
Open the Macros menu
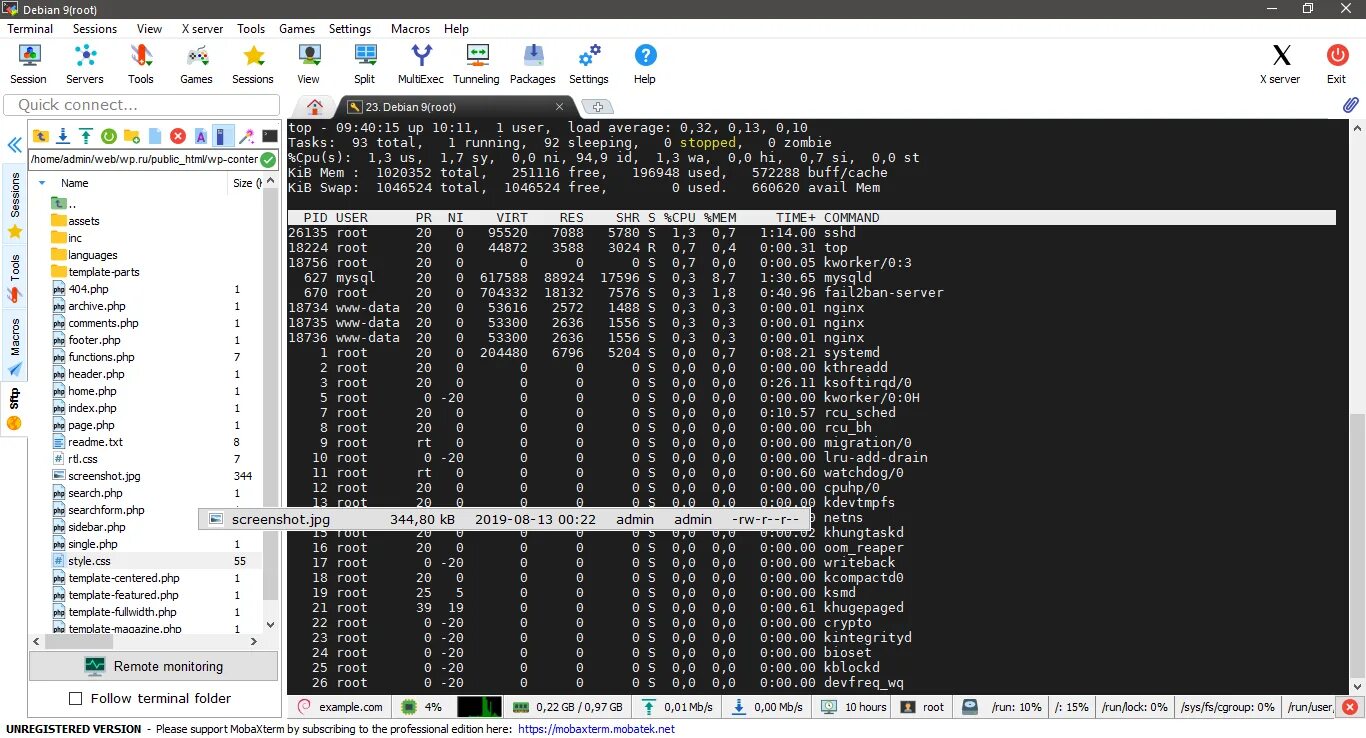pyautogui.click(x=410, y=29)
